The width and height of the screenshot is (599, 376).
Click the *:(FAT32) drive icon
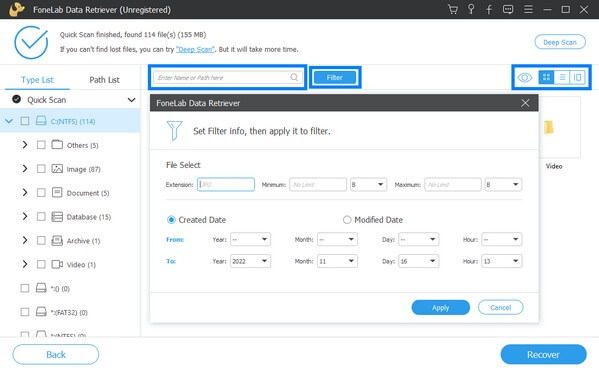coord(41,312)
